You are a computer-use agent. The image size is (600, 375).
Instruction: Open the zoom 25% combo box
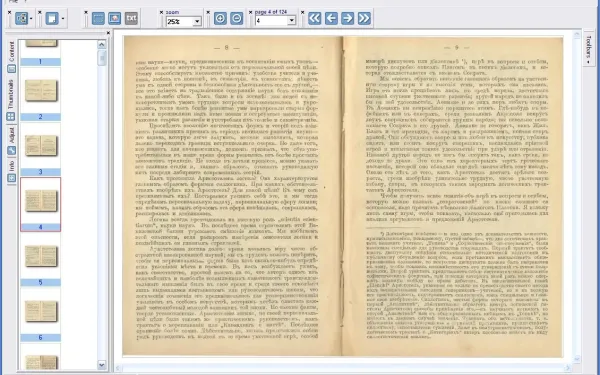(184, 21)
